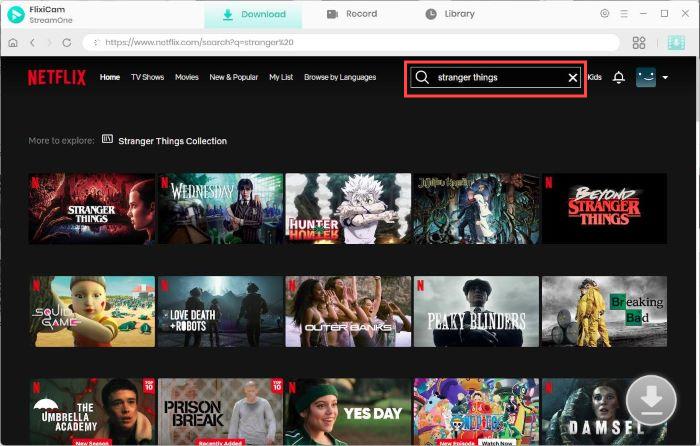This screenshot has height=446, width=700.
Task: Open Browse by Languages menu
Action: pos(340,77)
